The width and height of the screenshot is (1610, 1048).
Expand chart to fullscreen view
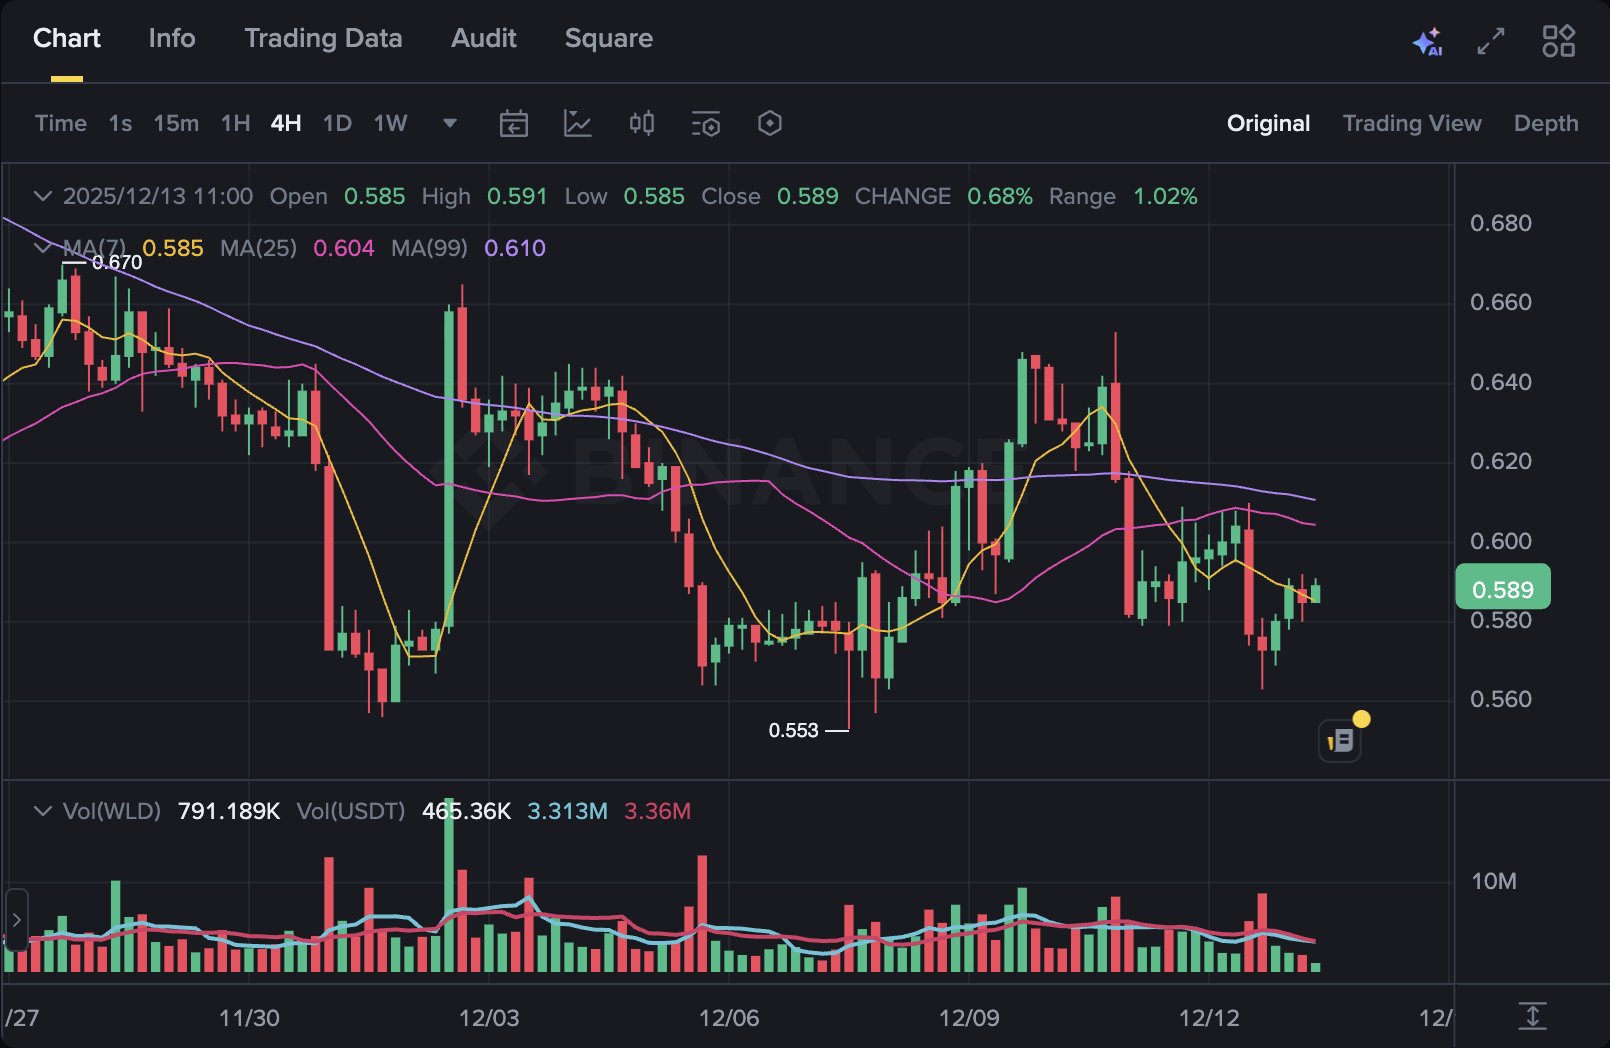click(x=1491, y=41)
